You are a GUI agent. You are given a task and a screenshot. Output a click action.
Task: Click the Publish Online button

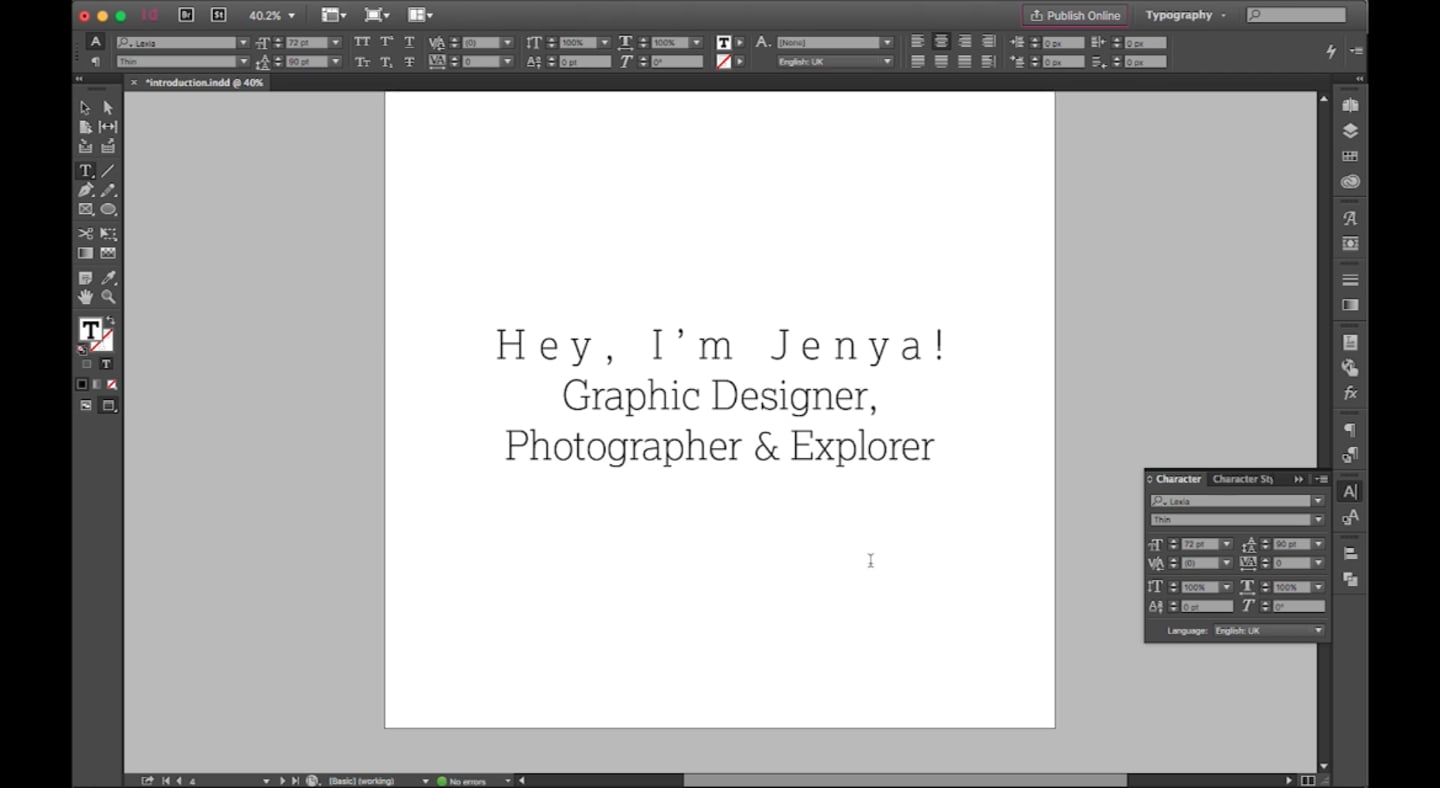tap(1074, 14)
